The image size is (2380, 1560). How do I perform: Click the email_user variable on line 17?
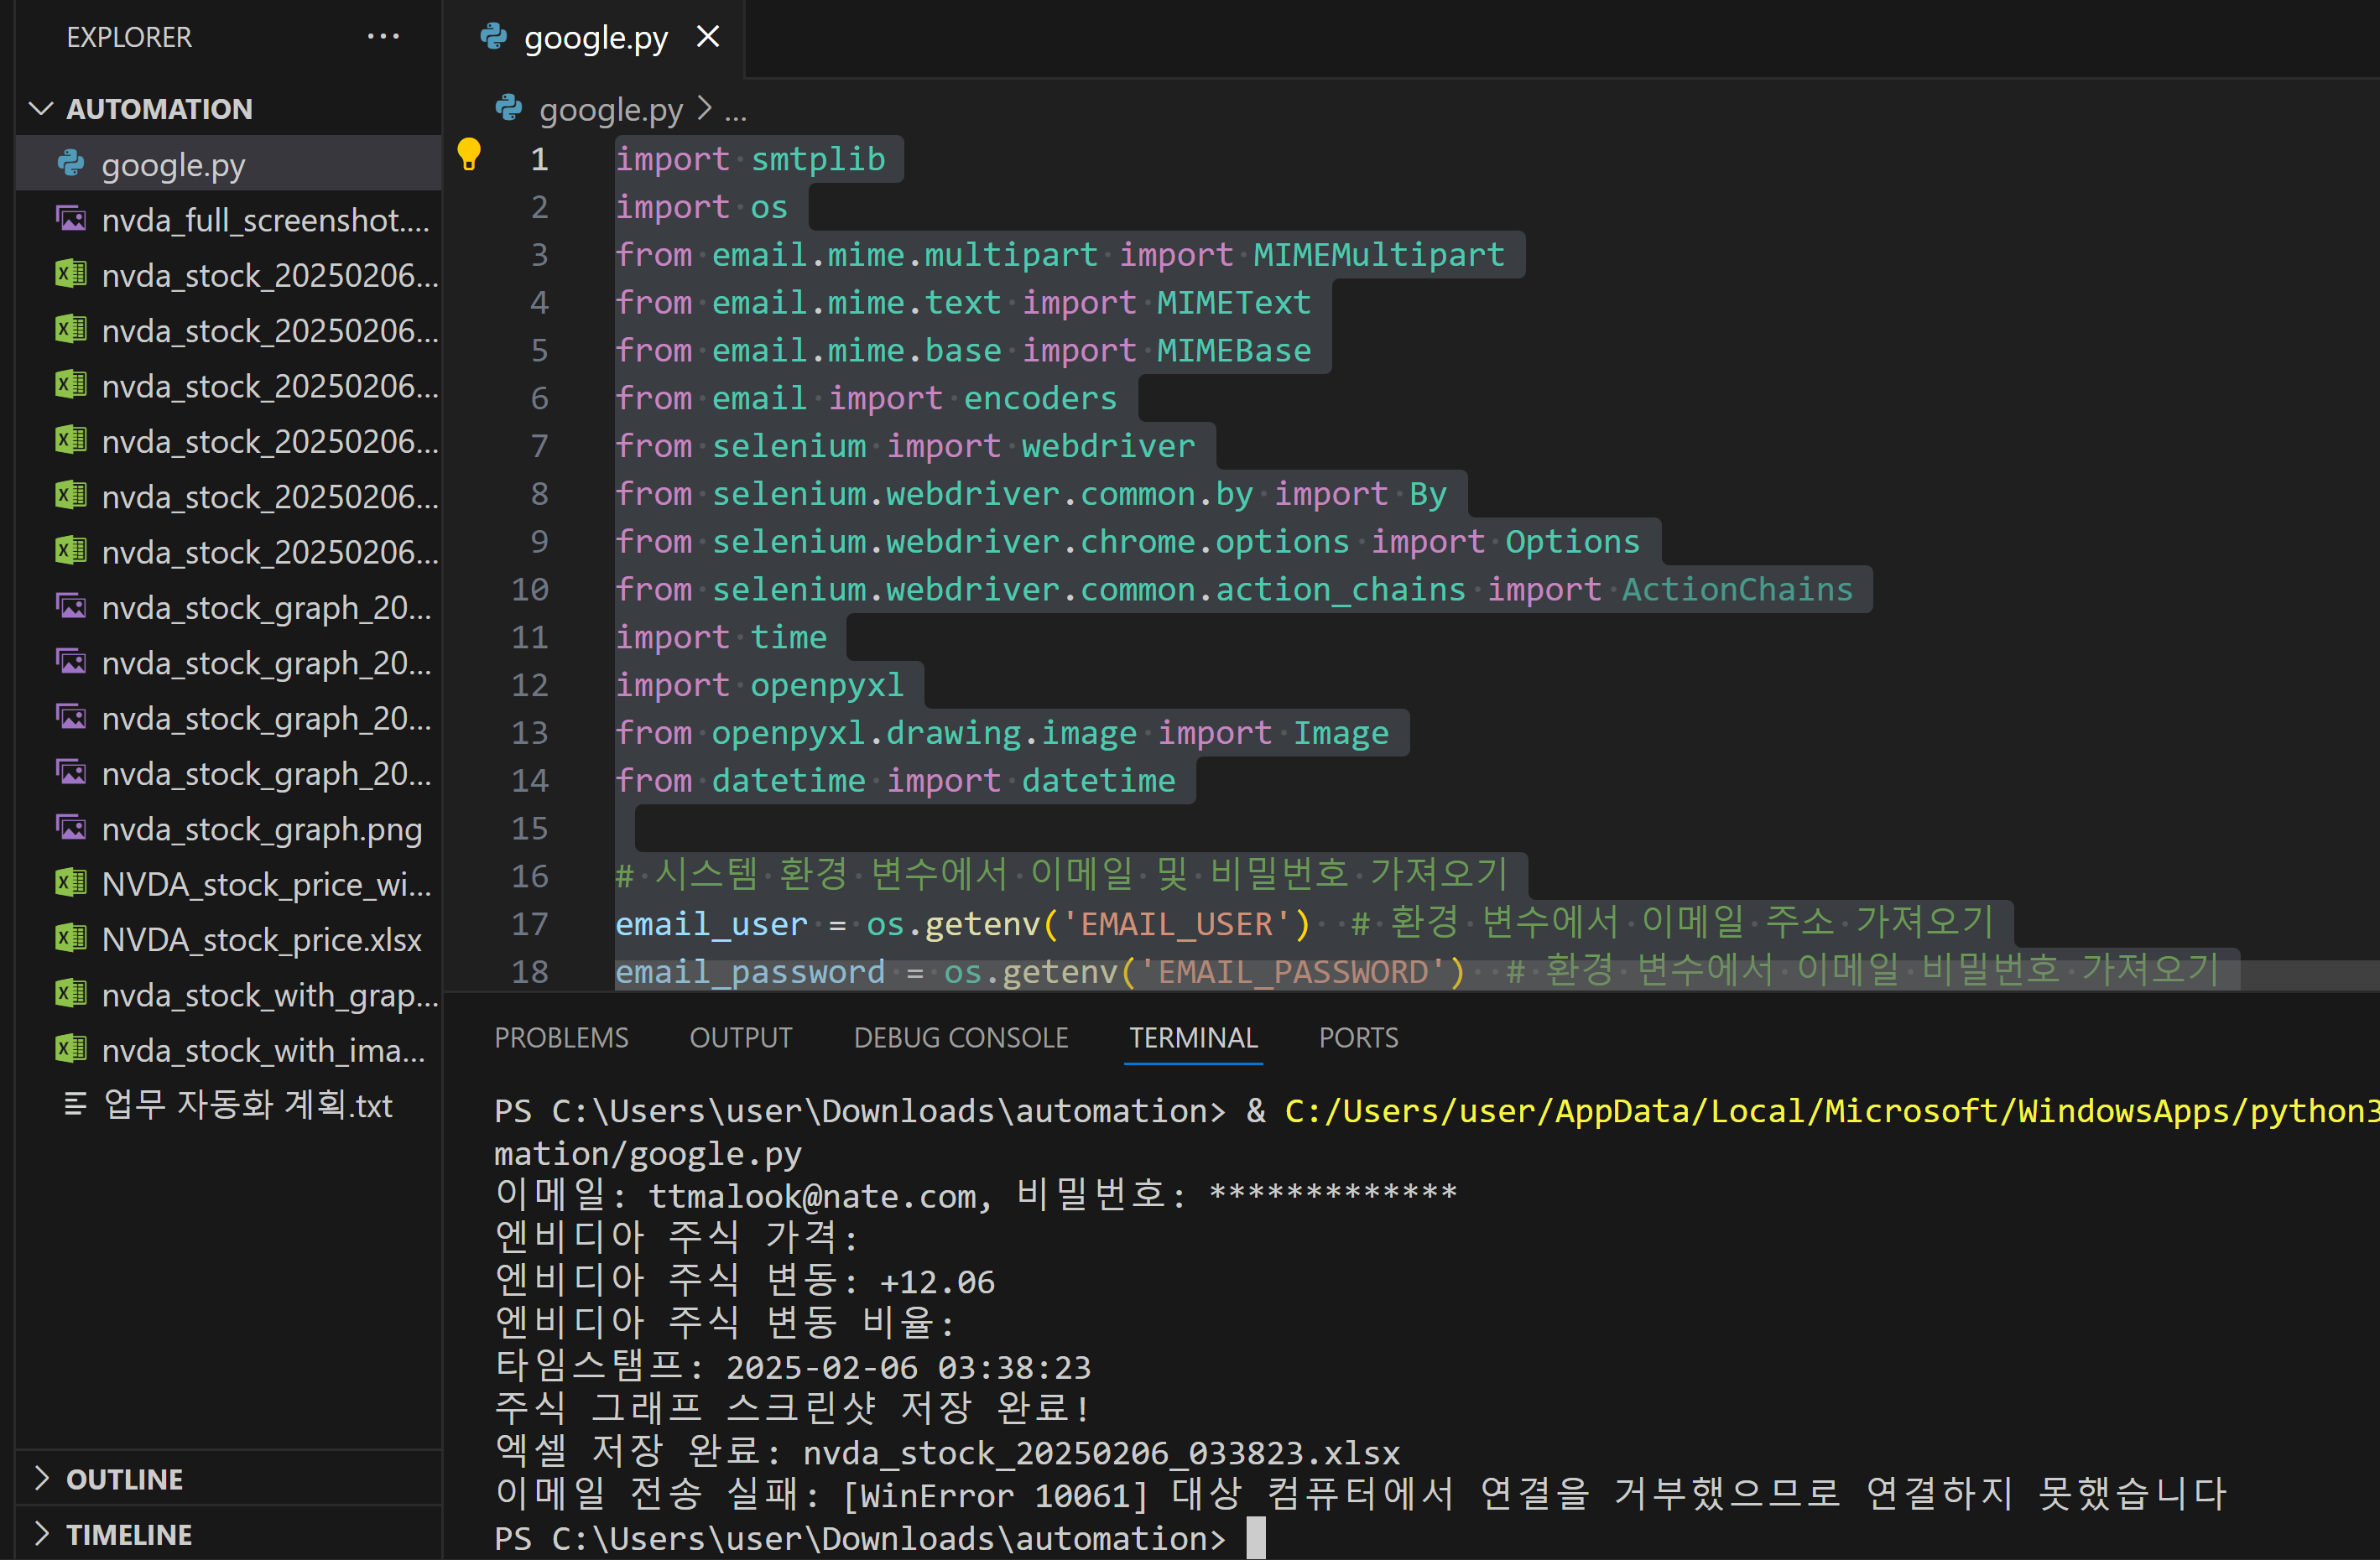(711, 924)
